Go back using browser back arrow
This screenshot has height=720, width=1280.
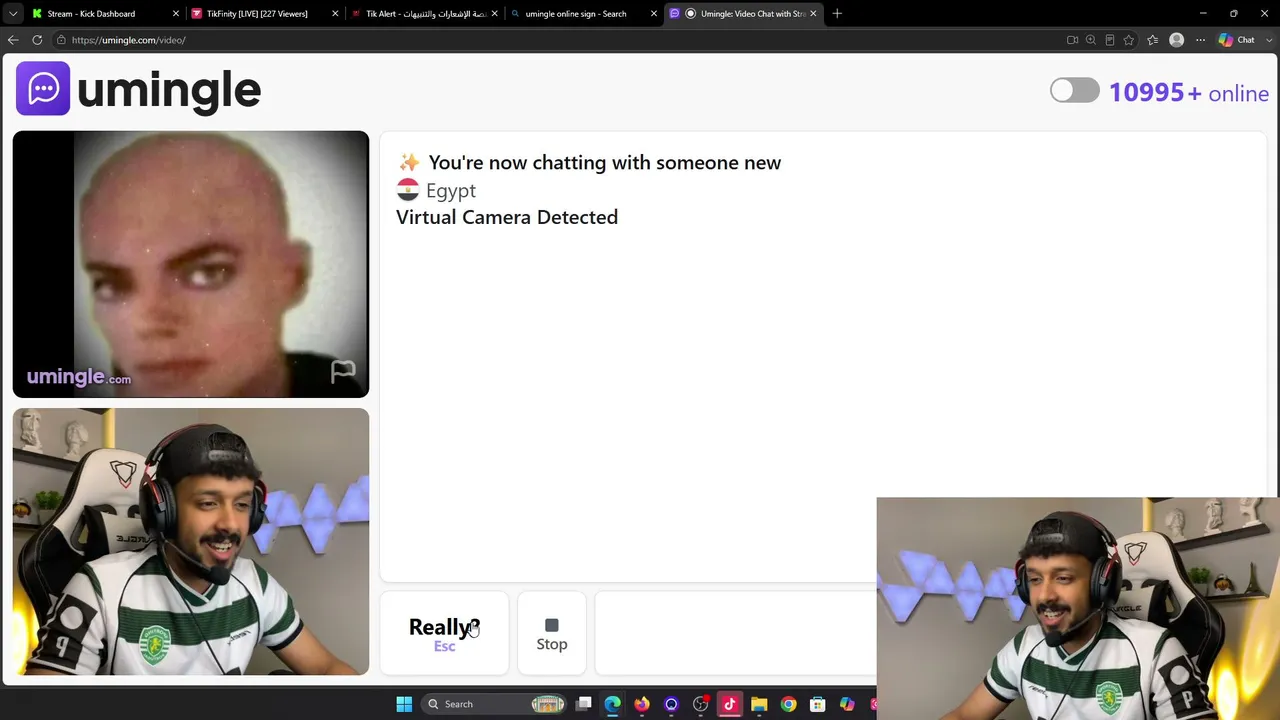13,40
